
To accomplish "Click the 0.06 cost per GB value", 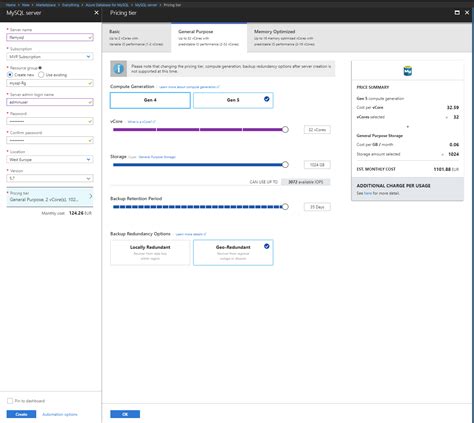I will [454, 145].
